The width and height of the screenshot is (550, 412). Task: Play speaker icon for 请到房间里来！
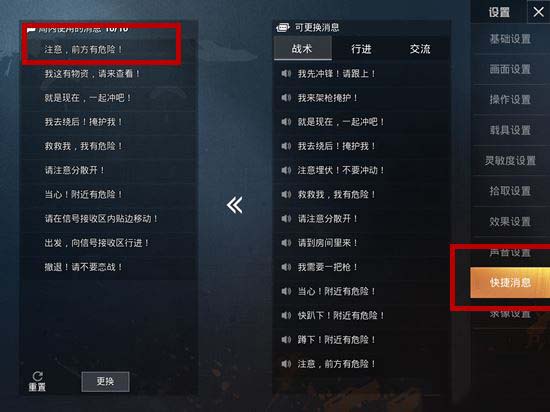(x=286, y=243)
